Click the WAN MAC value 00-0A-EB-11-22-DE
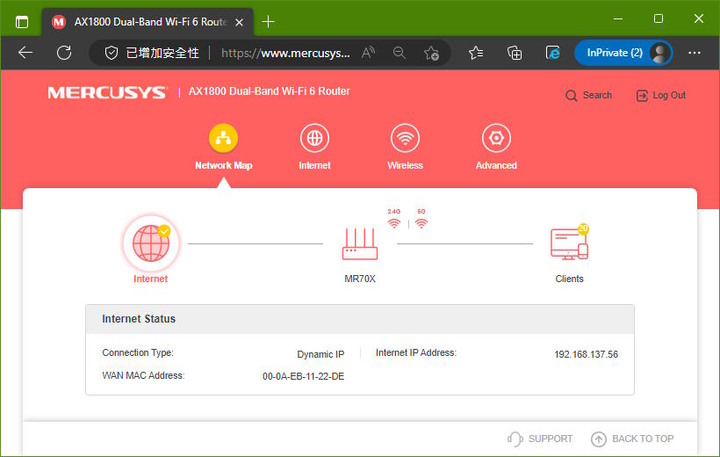 [x=303, y=376]
